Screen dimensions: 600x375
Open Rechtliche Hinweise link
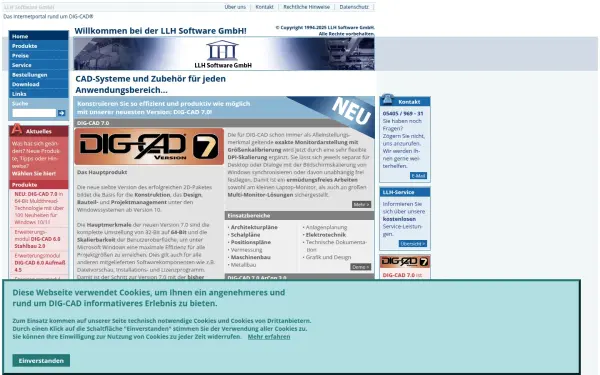click(307, 7)
